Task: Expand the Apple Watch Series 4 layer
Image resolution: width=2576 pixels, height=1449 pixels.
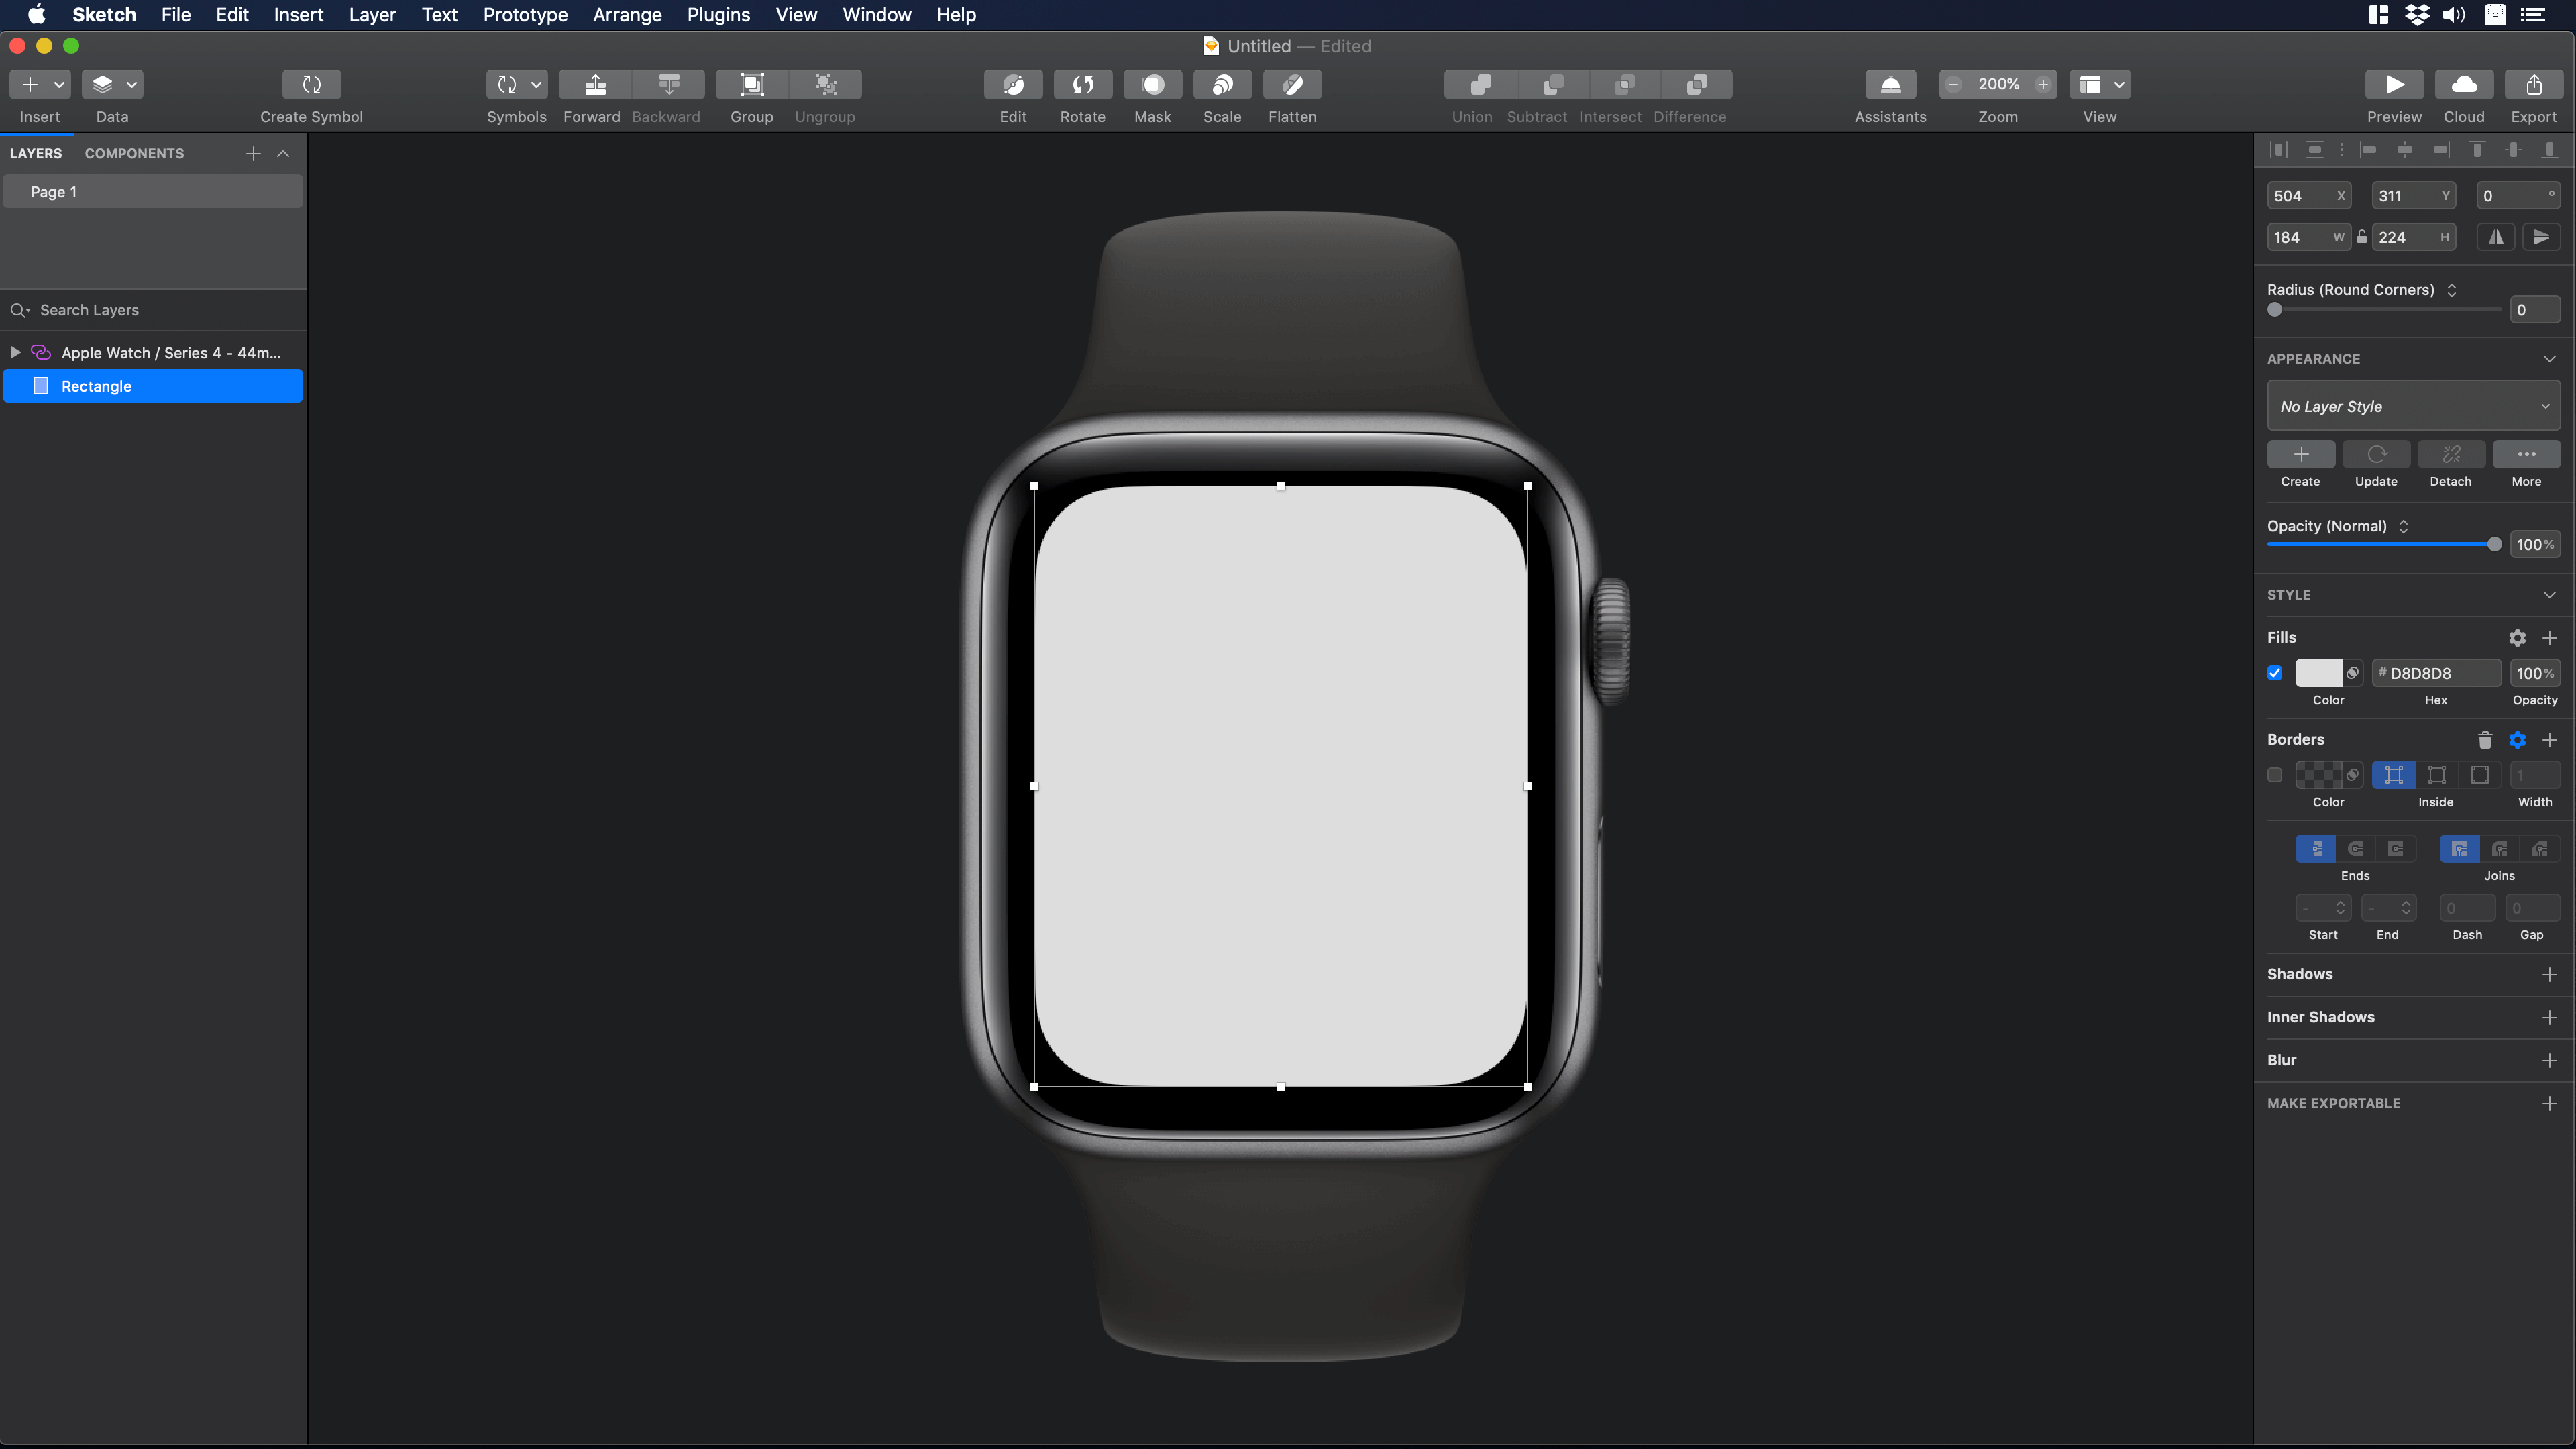Action: (15, 352)
